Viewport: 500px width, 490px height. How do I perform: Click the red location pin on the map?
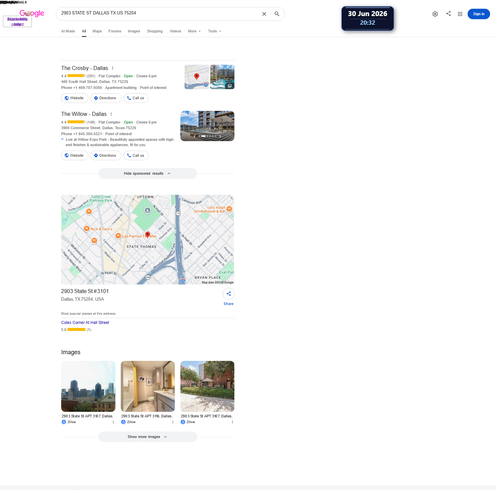147,234
